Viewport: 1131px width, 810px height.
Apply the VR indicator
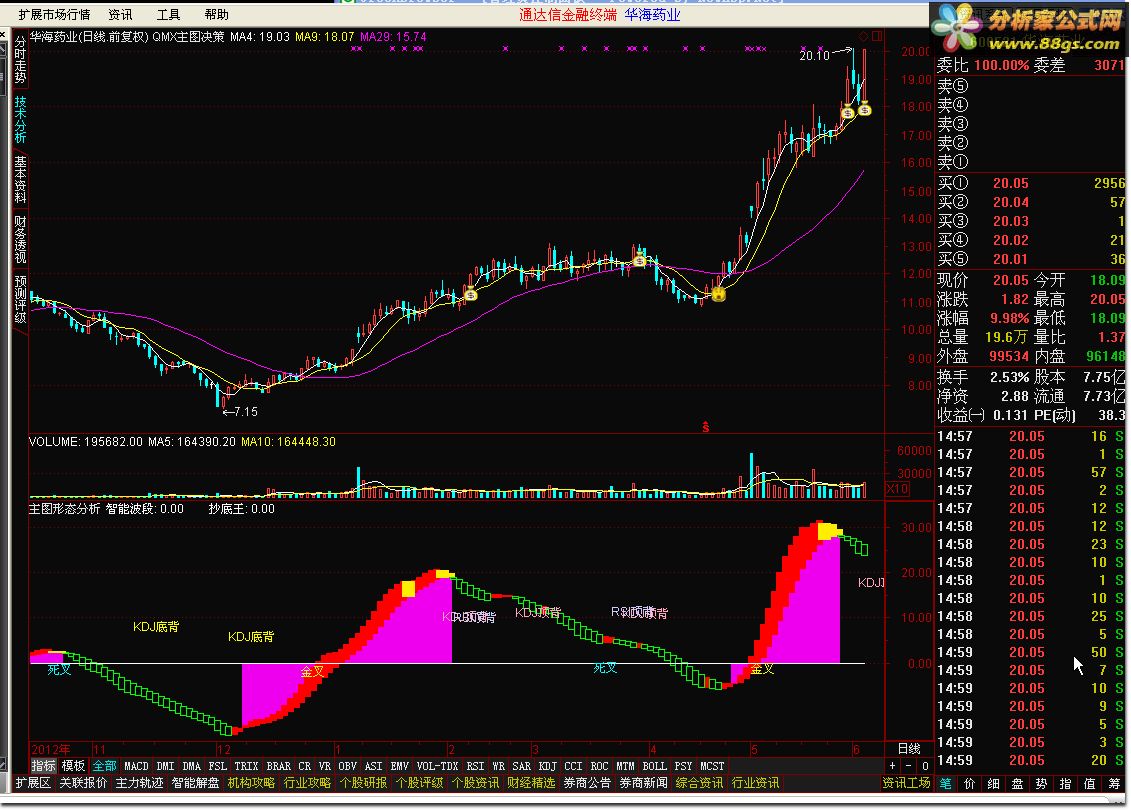click(x=325, y=766)
